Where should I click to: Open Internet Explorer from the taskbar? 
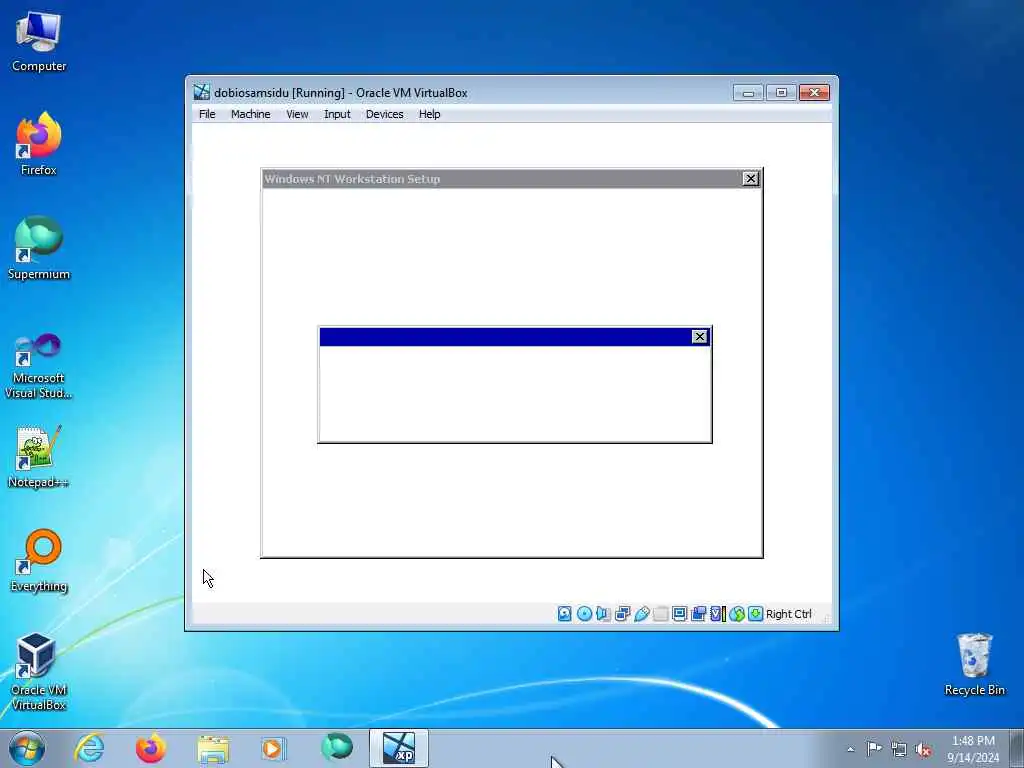coord(89,748)
